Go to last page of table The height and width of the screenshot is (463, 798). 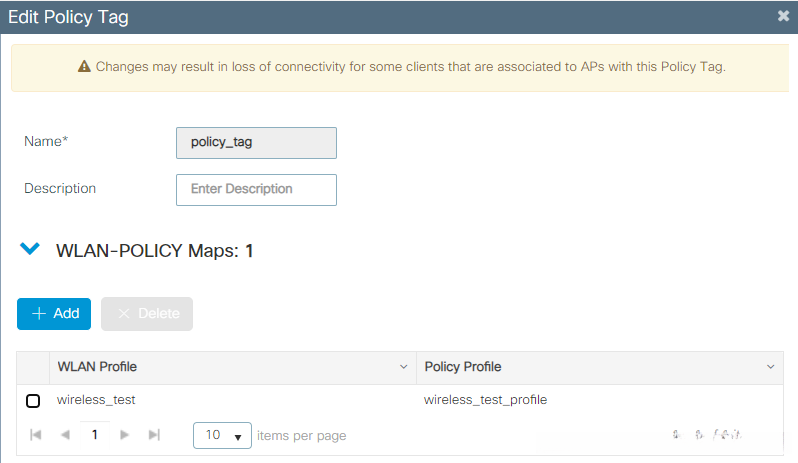(x=154, y=435)
